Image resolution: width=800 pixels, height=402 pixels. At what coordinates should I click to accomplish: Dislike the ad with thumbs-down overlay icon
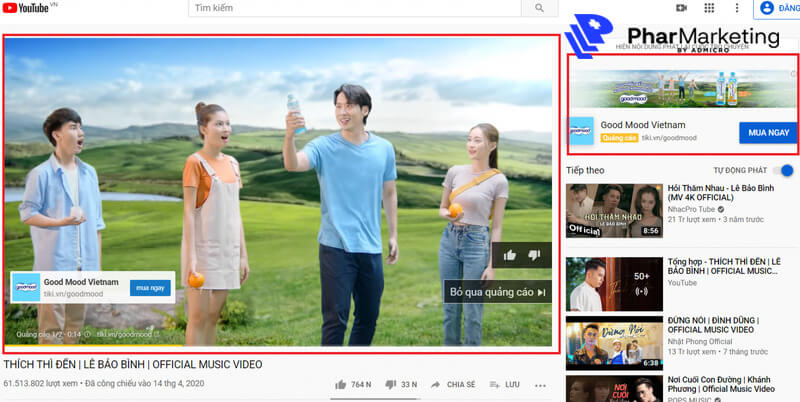coord(534,255)
